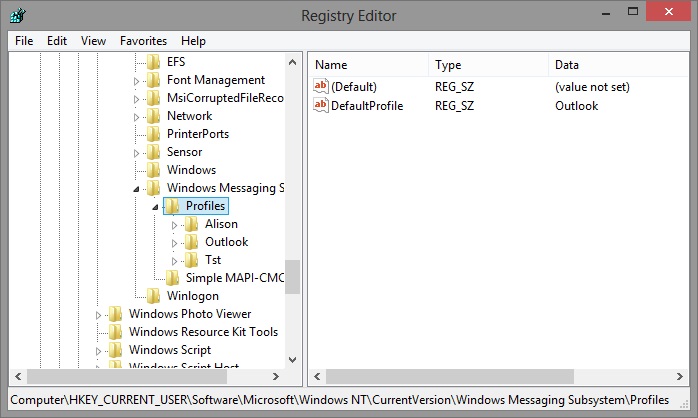Image resolution: width=698 pixels, height=418 pixels.
Task: Expand the Font Management key
Action: pos(137,81)
